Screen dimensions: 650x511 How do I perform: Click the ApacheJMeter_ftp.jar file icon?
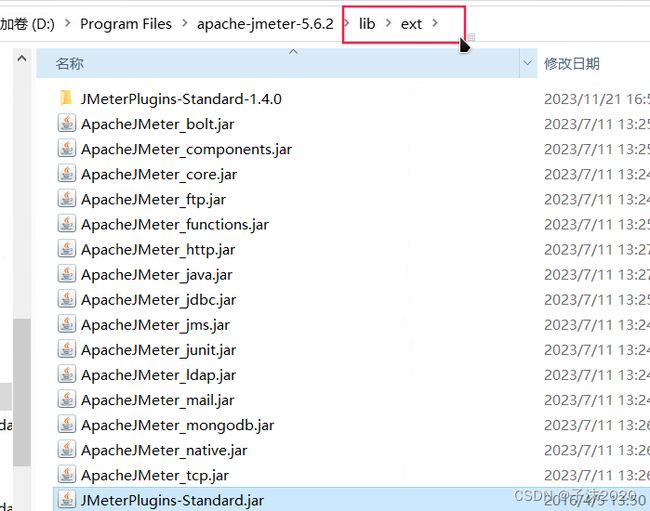click(66, 199)
